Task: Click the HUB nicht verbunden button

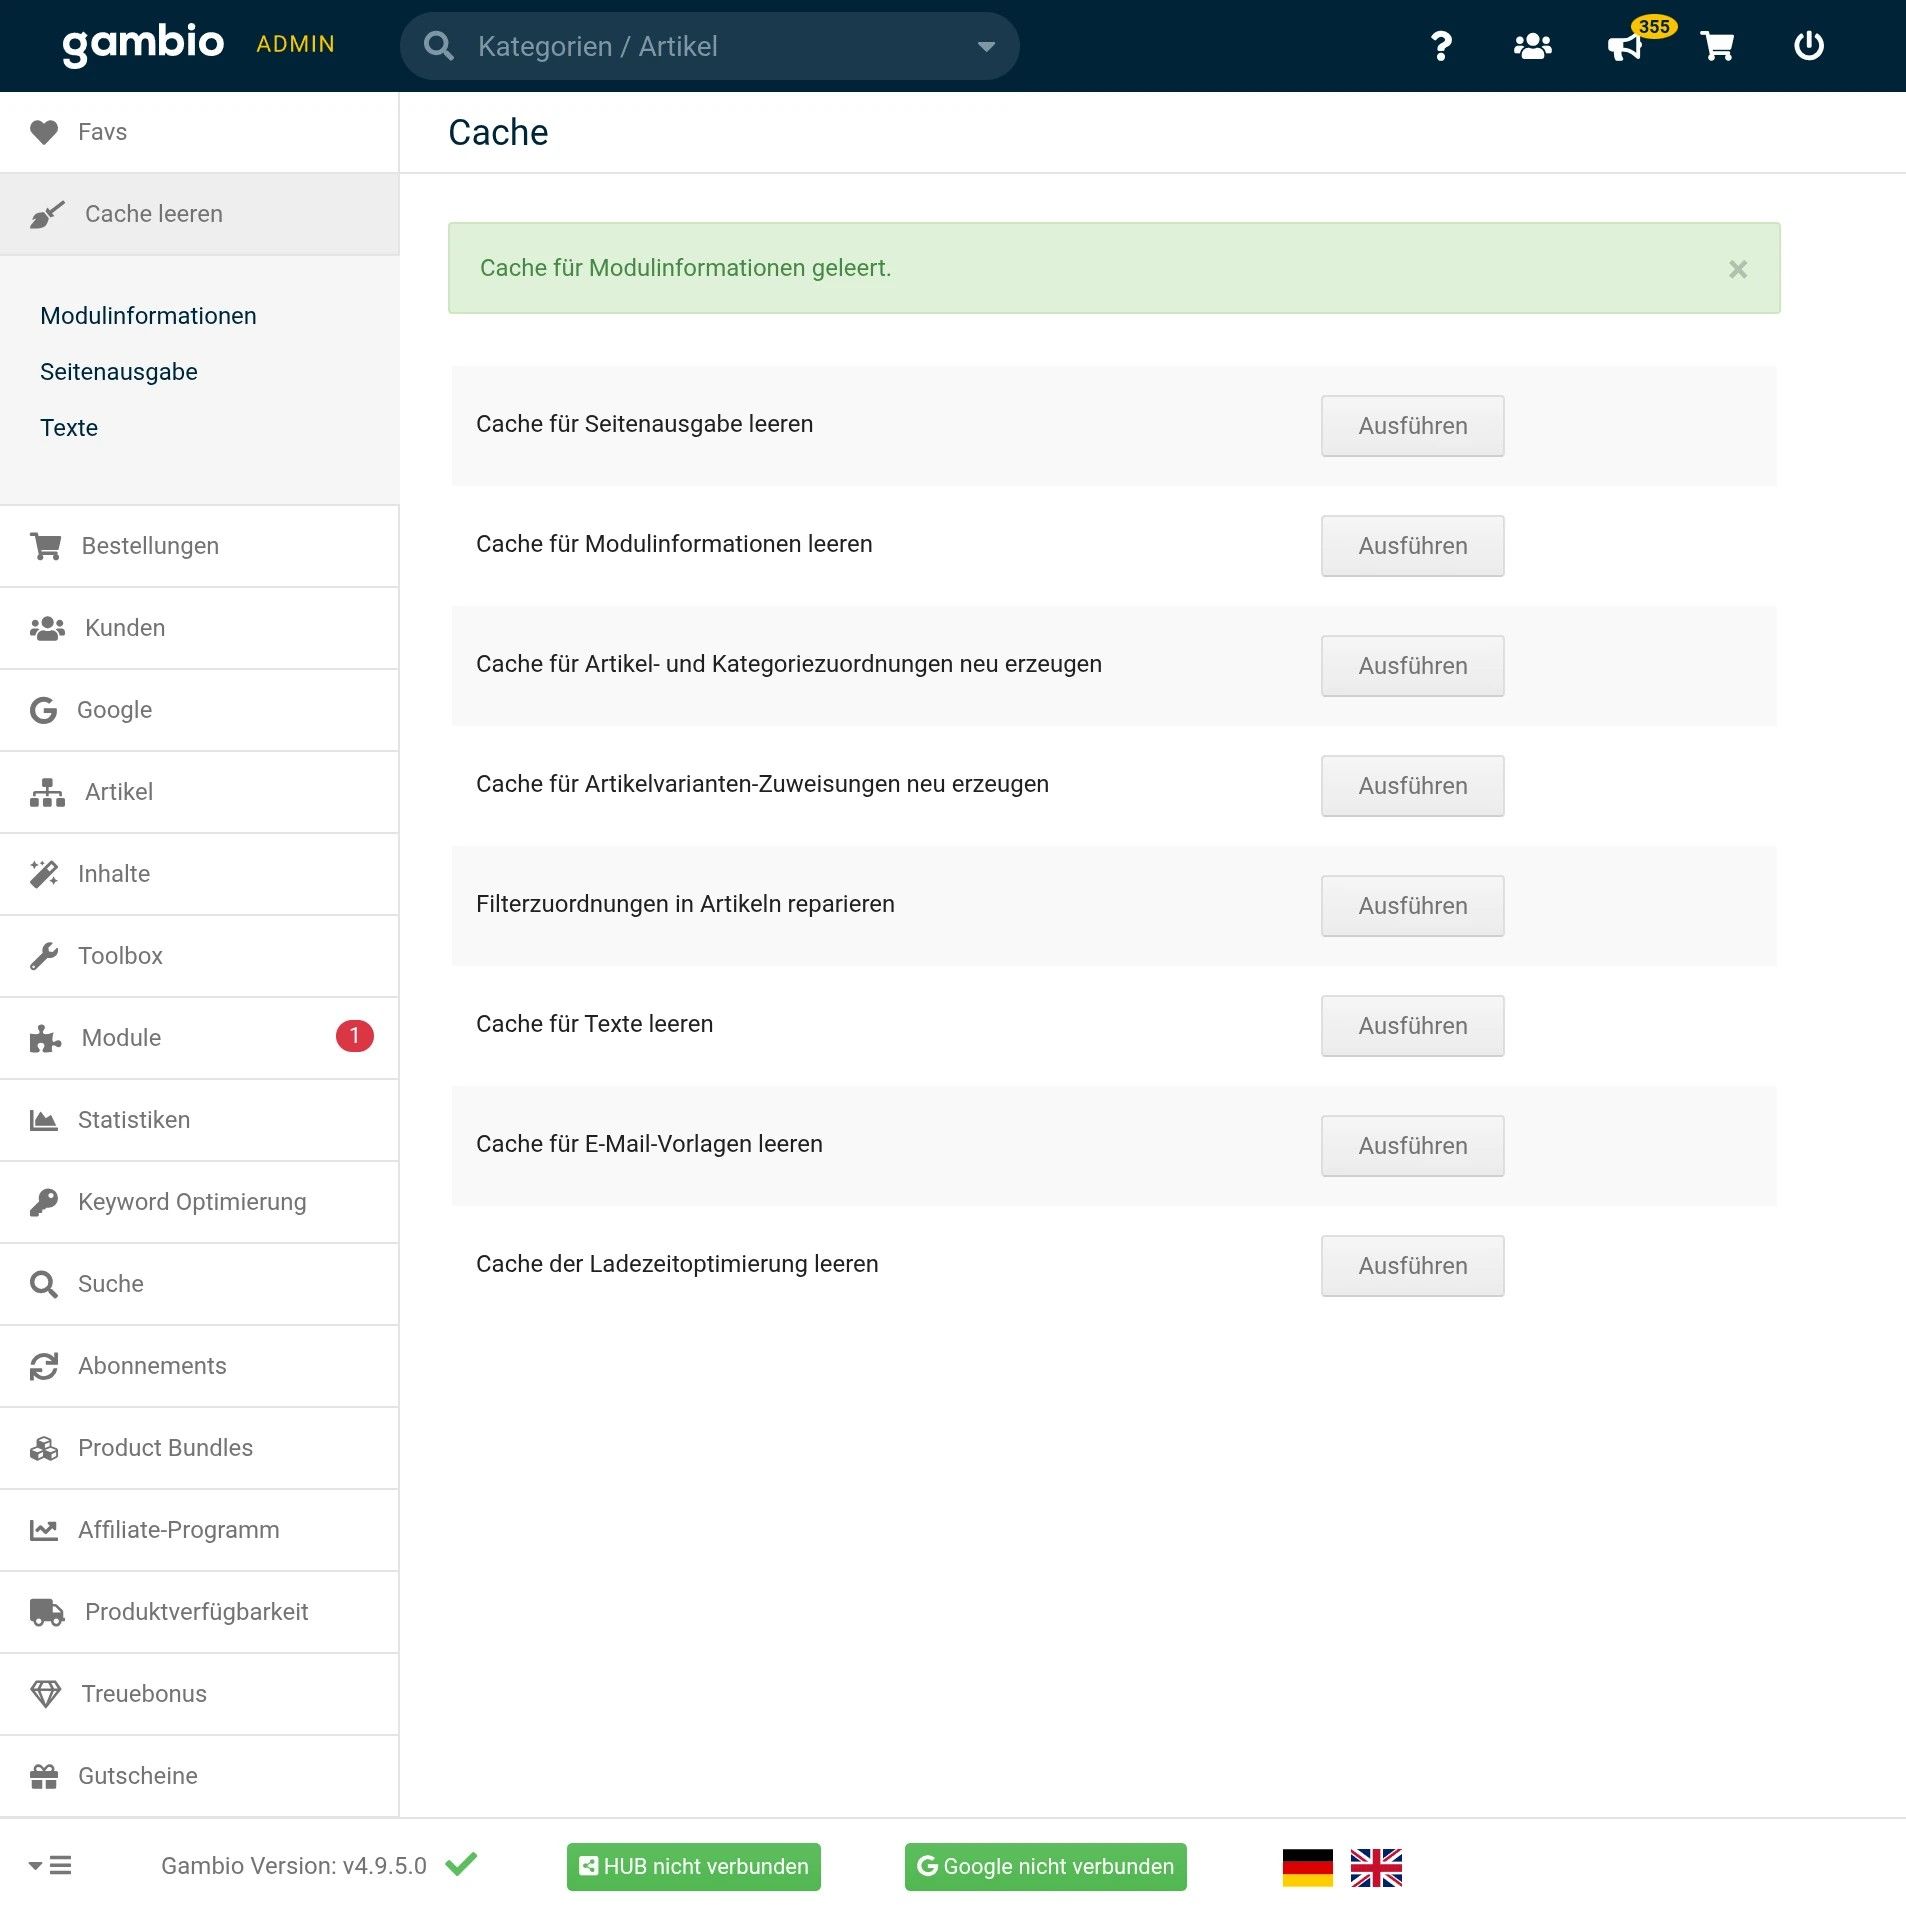Action: pos(693,1867)
